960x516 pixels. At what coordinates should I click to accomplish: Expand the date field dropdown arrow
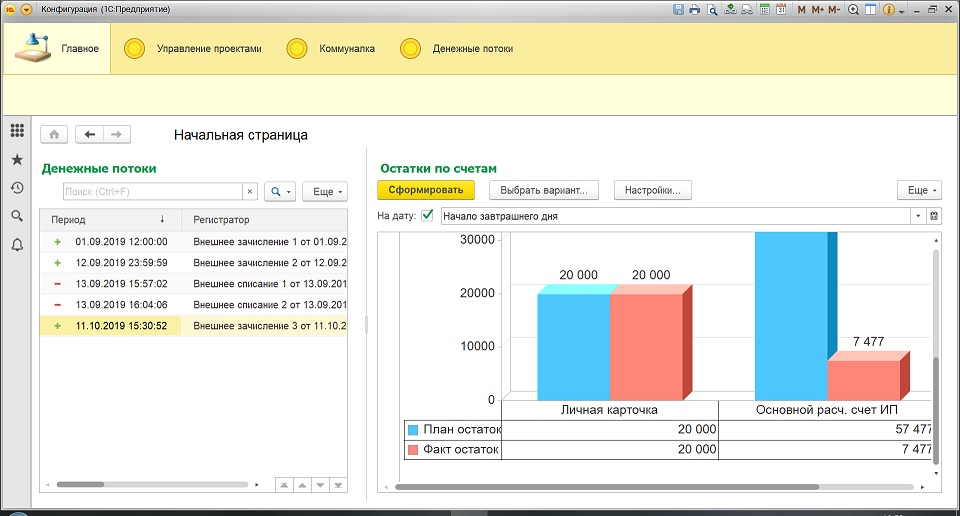pos(918,215)
